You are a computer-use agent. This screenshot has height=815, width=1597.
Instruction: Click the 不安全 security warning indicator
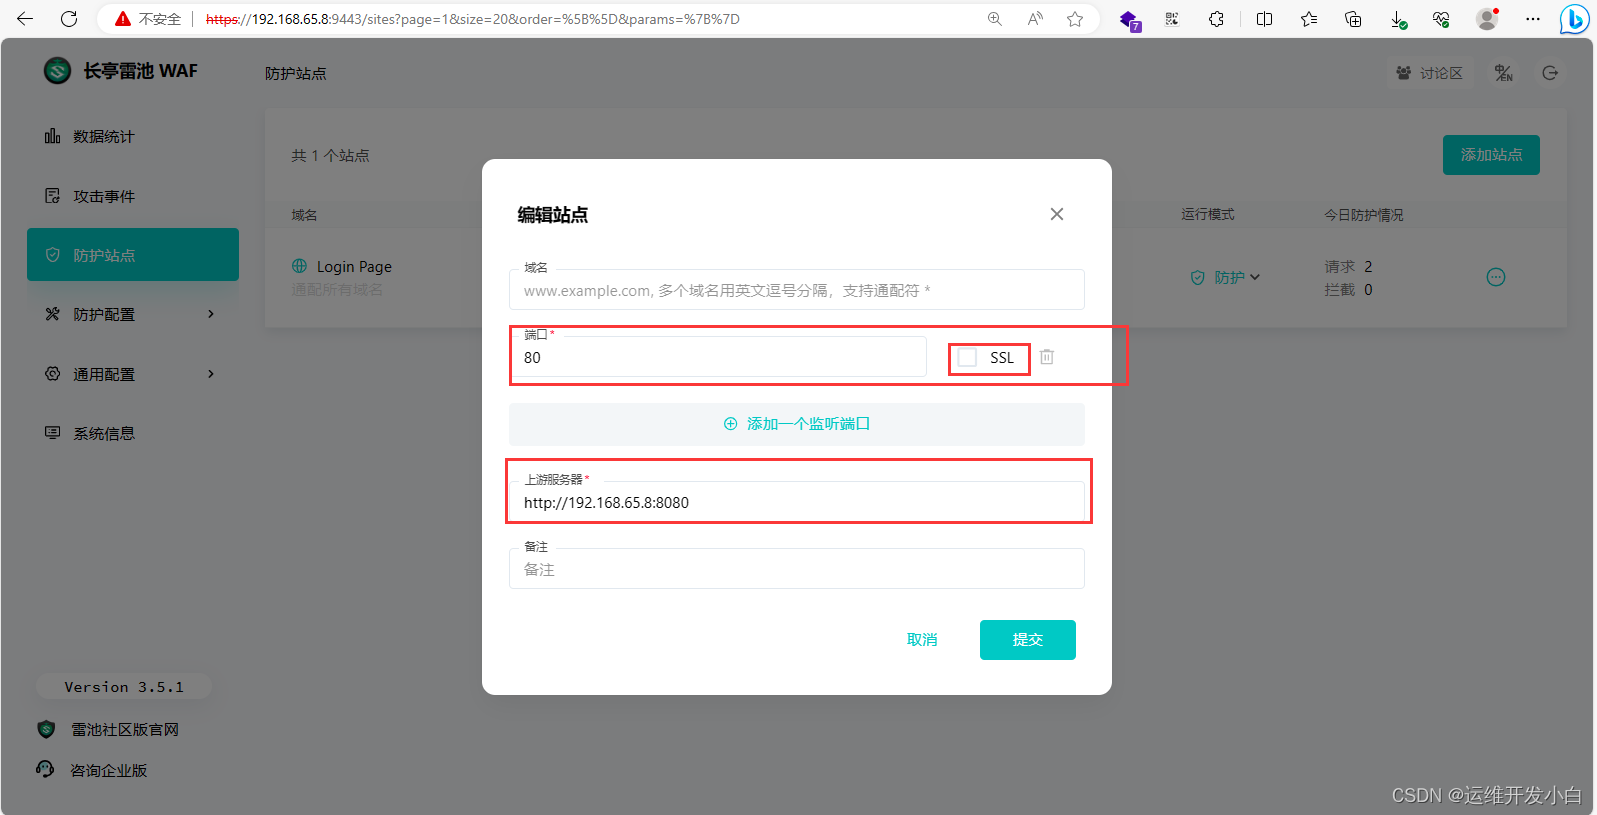148,19
